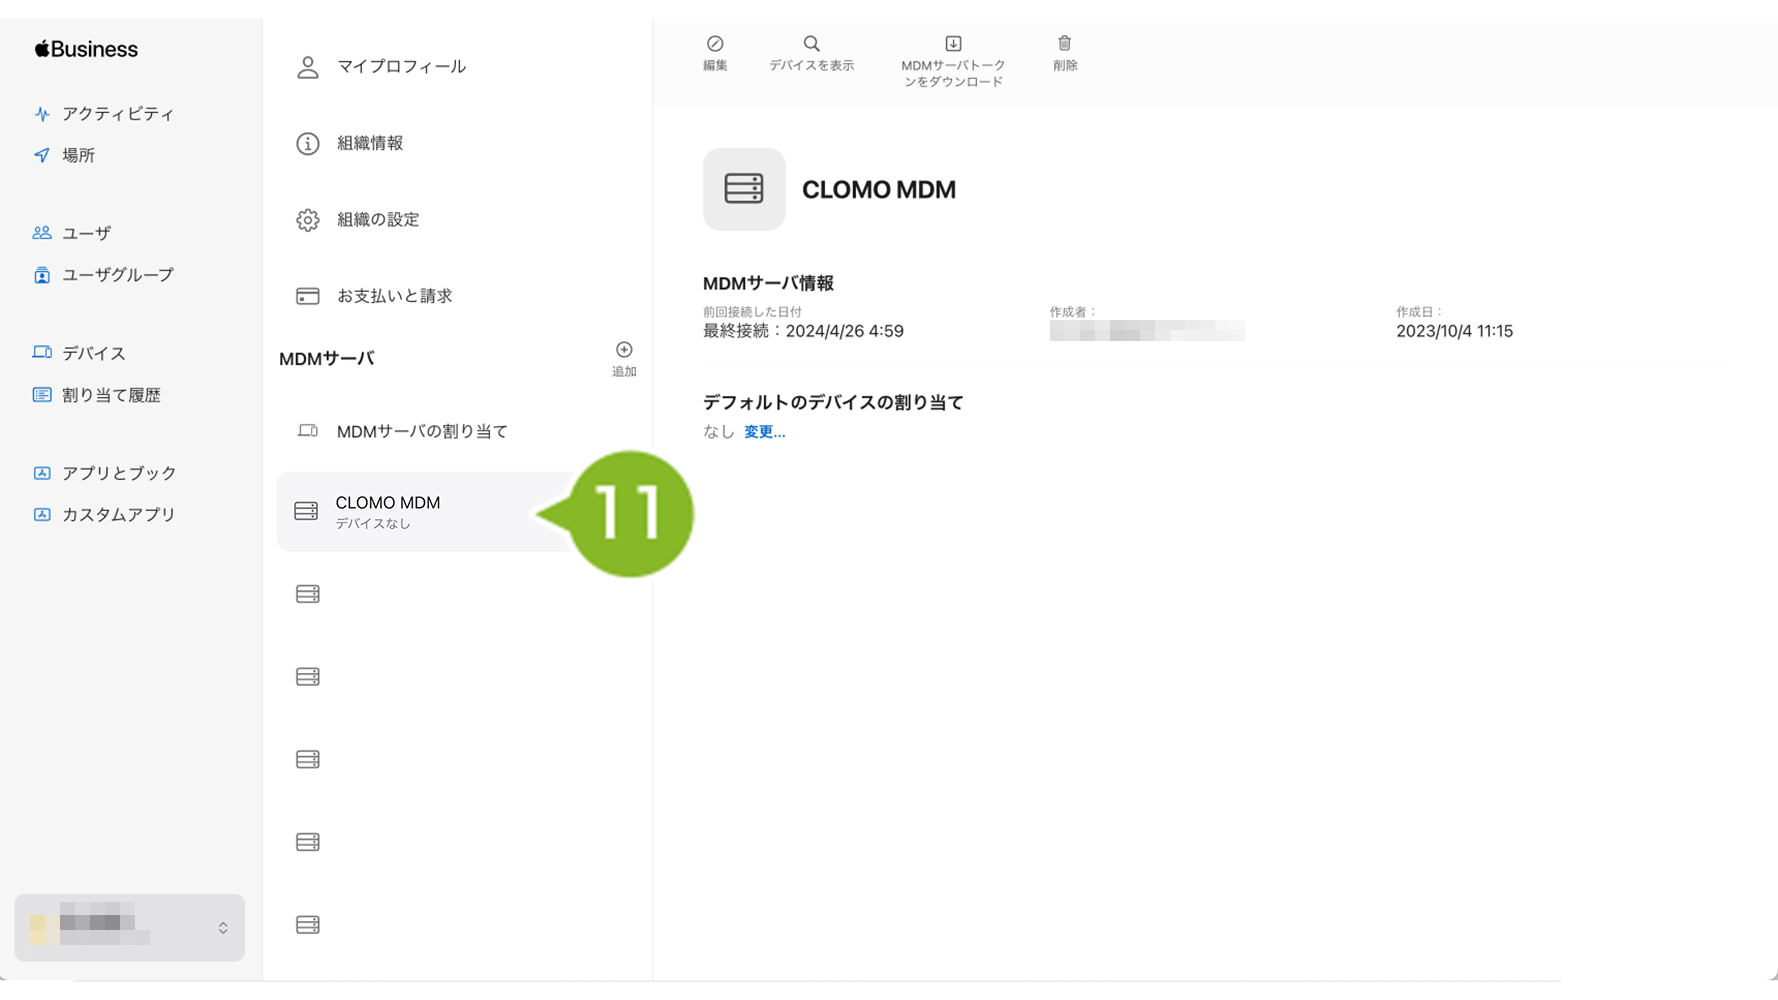Click the large CLOMO MDM server icon
1778x1000 pixels.
[x=744, y=189]
